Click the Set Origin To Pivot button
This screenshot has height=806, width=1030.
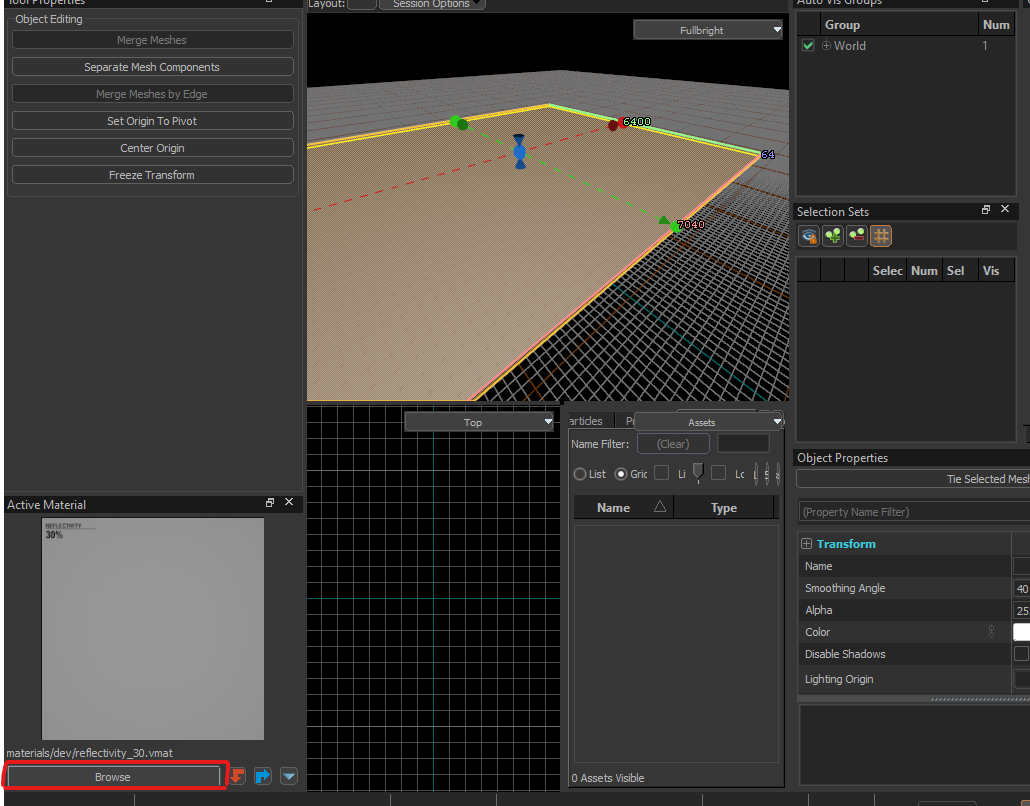click(x=152, y=121)
